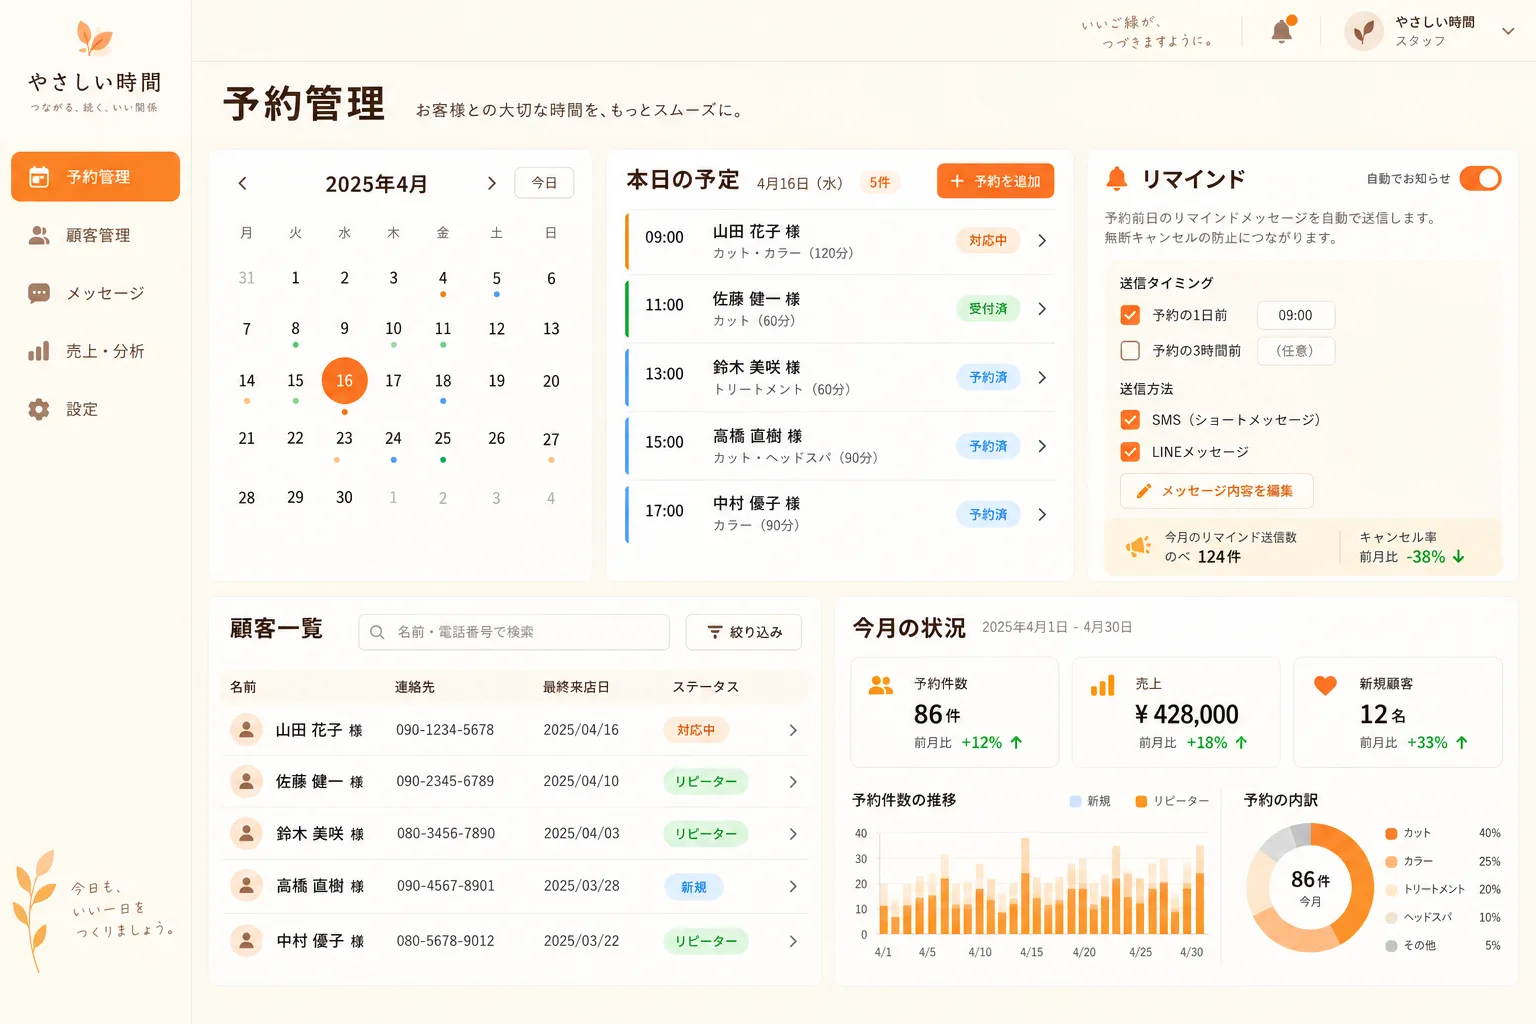Click 中村 優子 avatar in customer list
The height and width of the screenshot is (1024, 1536).
pos(246,940)
